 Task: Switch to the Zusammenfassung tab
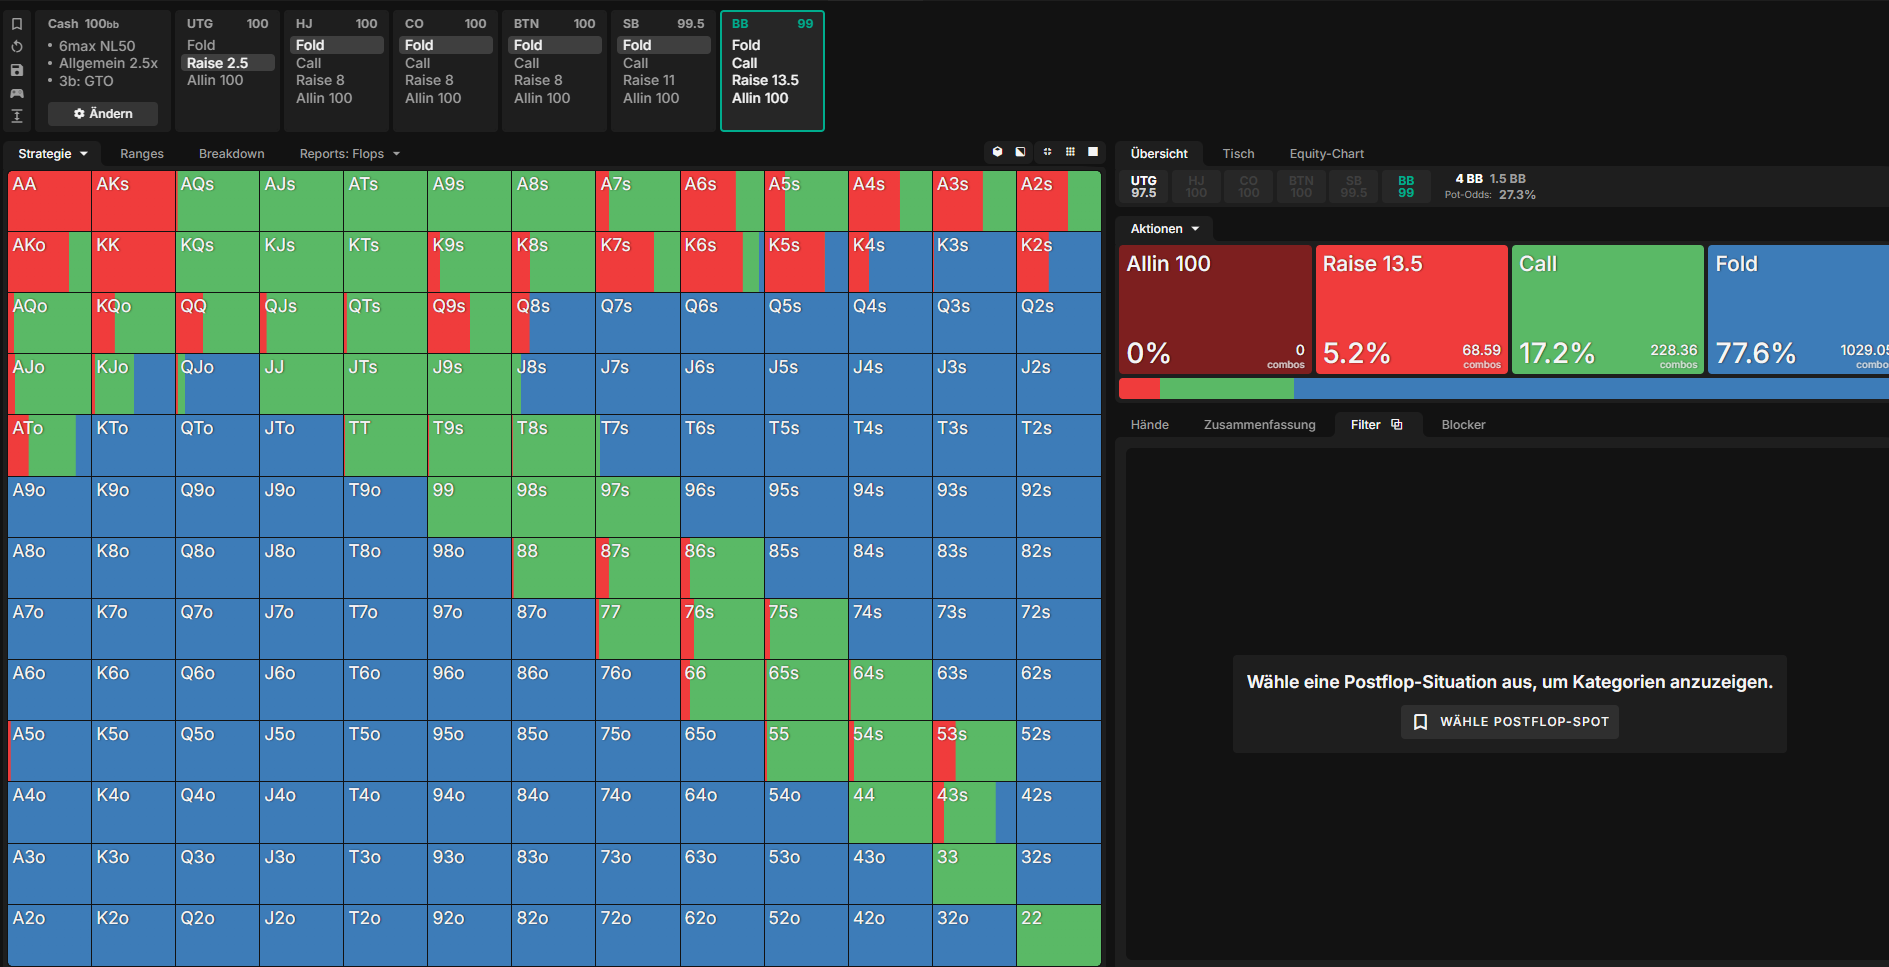pyautogui.click(x=1259, y=425)
